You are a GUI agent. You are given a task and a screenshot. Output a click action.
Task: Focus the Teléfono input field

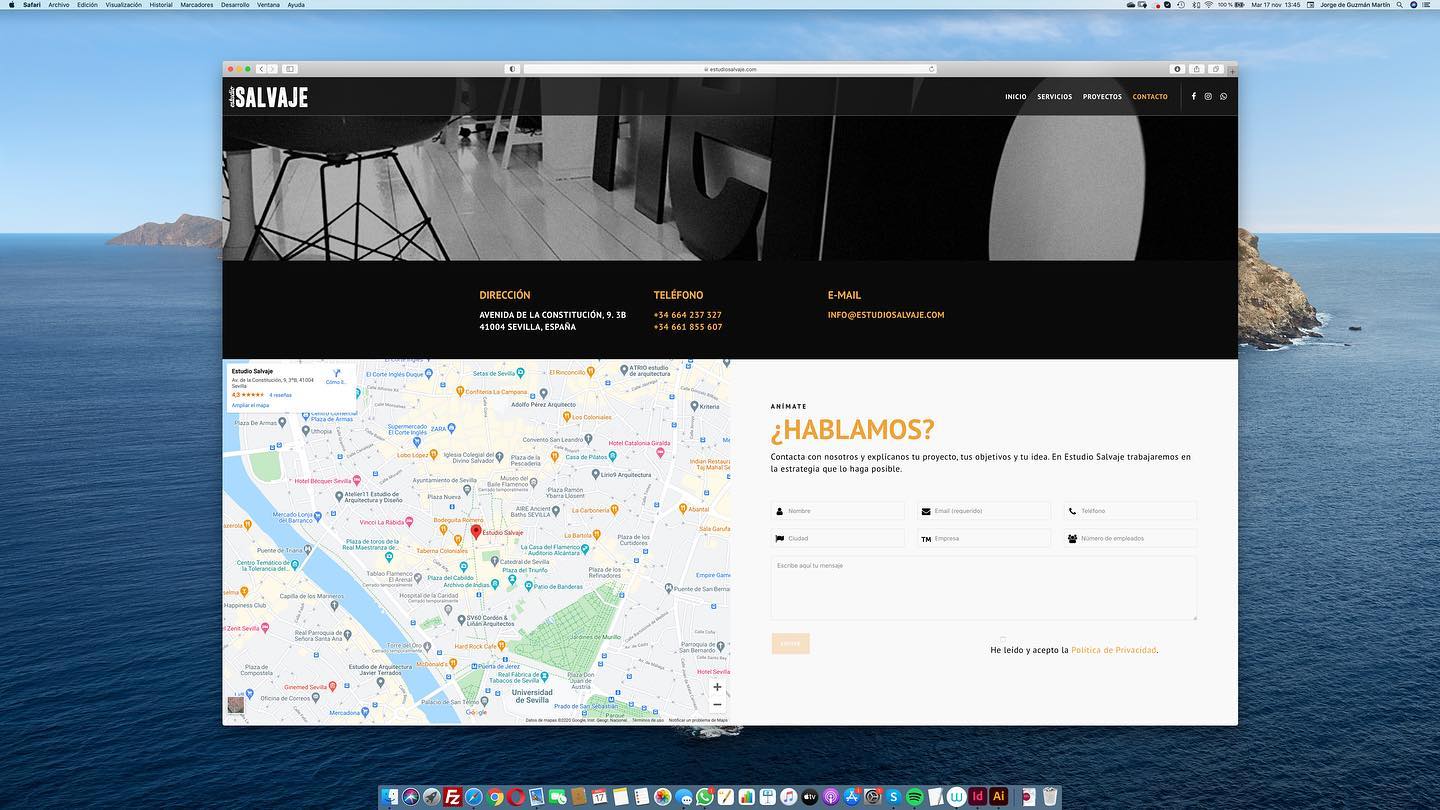click(1130, 511)
